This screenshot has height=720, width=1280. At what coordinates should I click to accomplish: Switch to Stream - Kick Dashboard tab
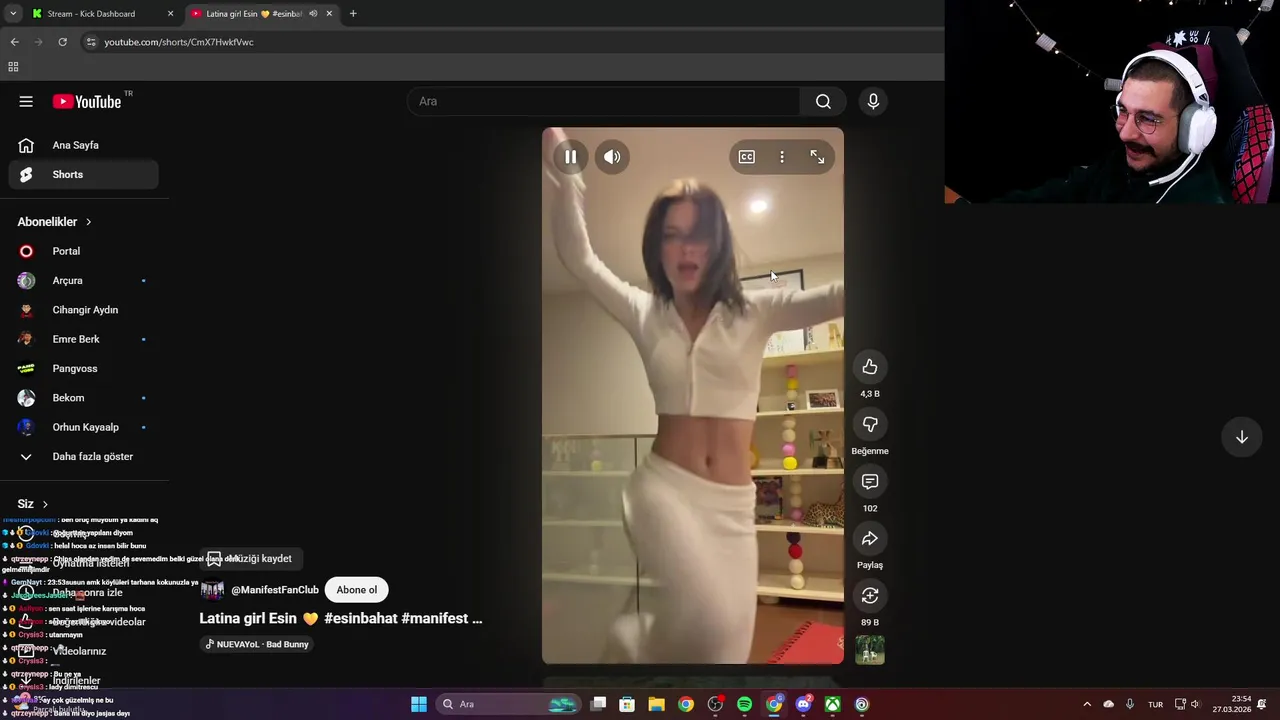pos(101,14)
